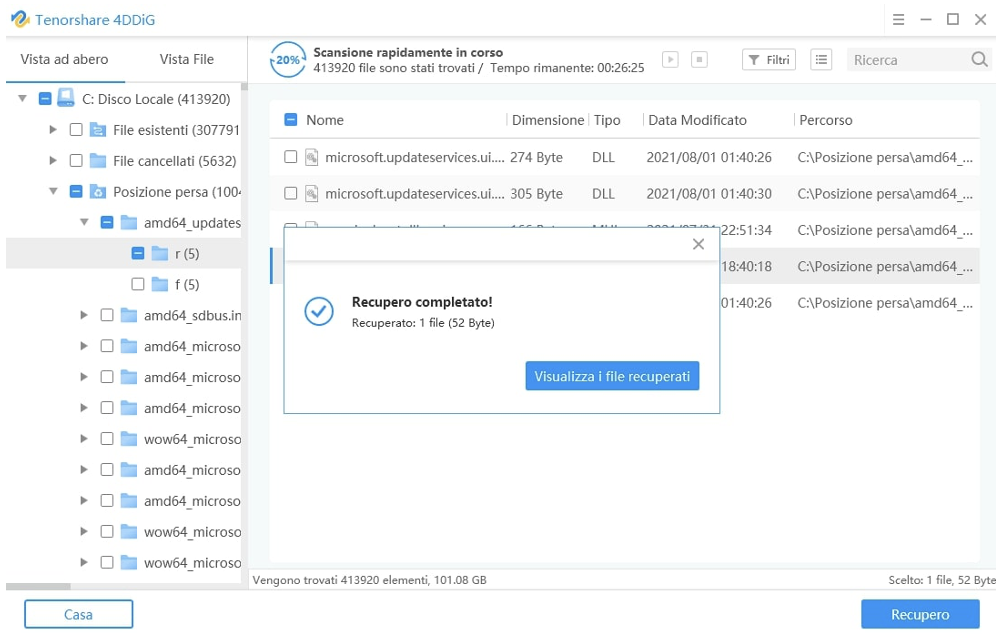Click Visualizza i file recuperati
The image size is (996, 644).
coord(612,375)
